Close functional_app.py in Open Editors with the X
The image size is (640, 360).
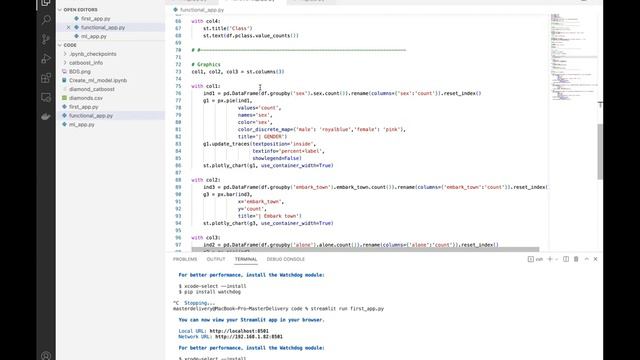[x=68, y=27]
